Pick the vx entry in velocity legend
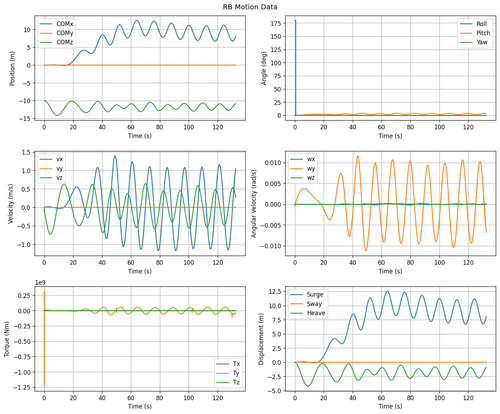This screenshot has width=500, height=414. (x=52, y=159)
